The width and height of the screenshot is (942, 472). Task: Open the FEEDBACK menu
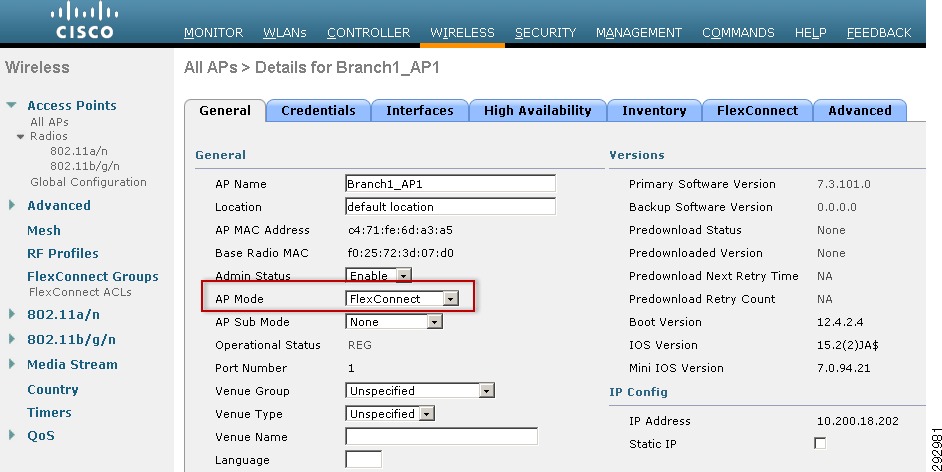879,33
